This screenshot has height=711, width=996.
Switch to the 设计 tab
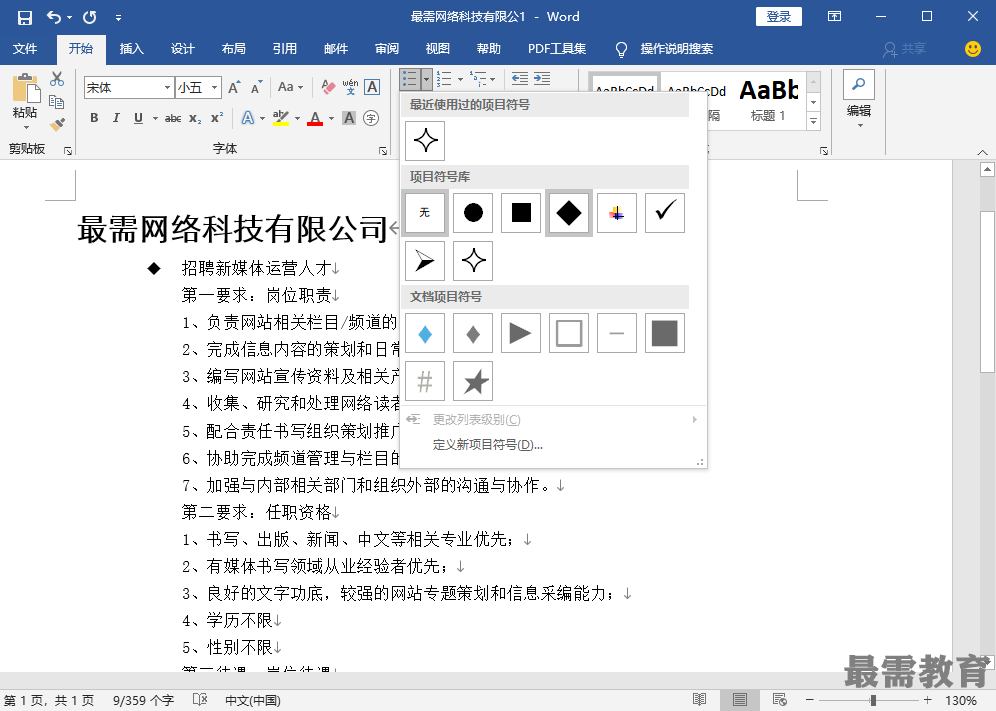pyautogui.click(x=182, y=48)
